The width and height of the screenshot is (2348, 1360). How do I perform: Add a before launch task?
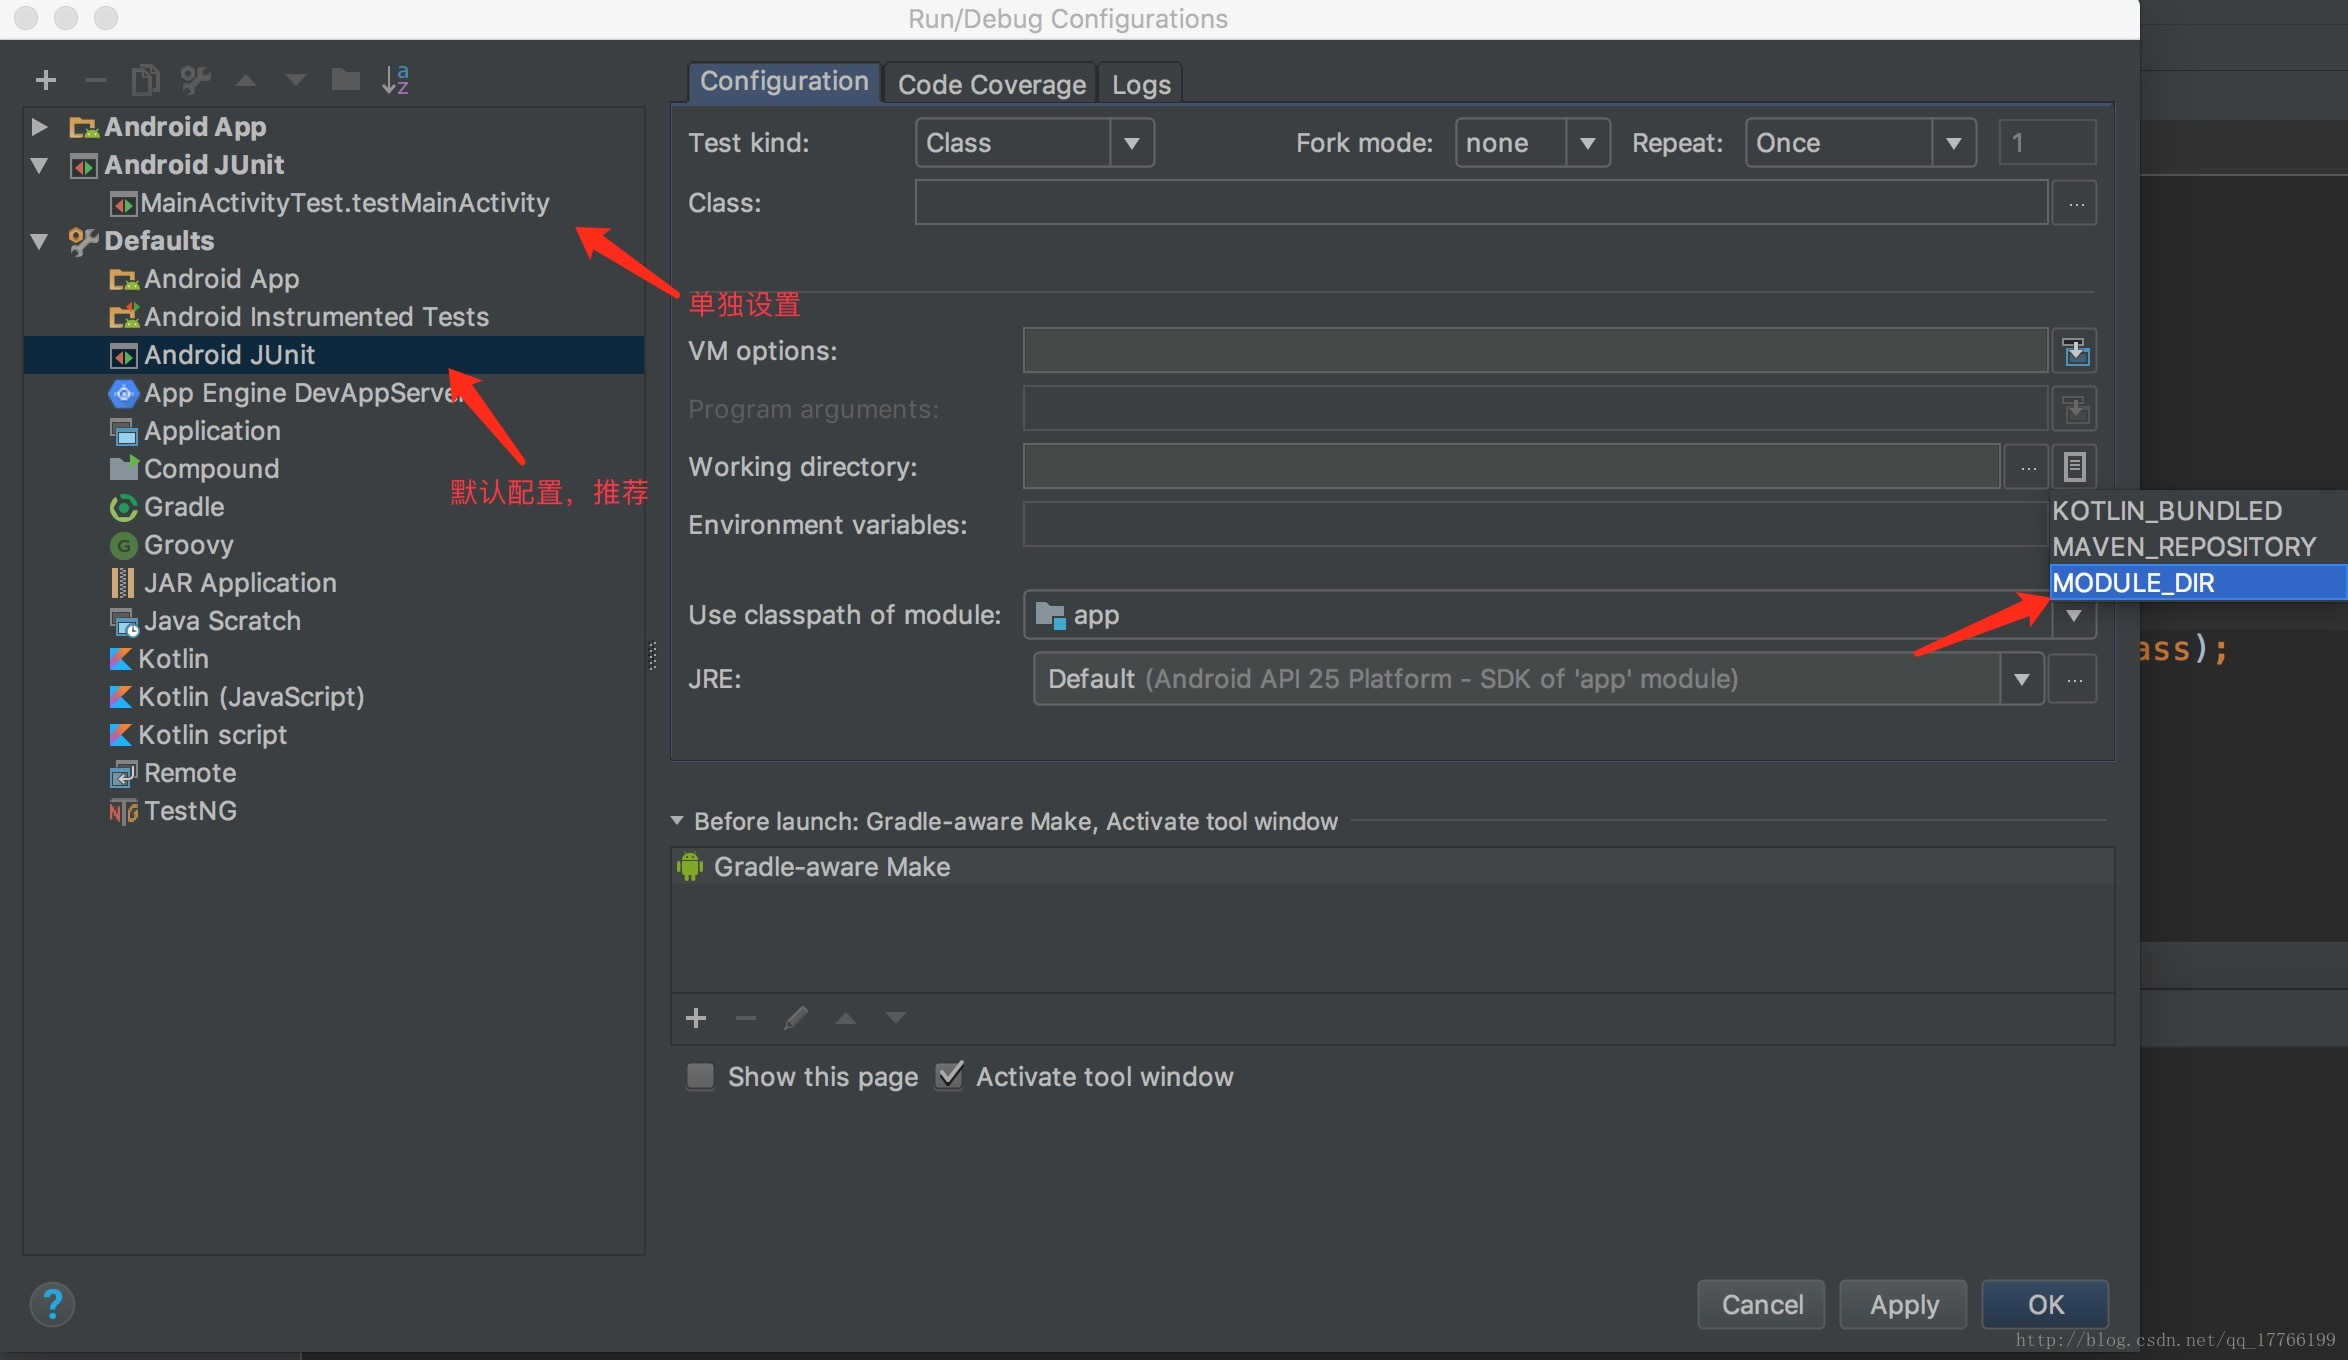point(696,1018)
